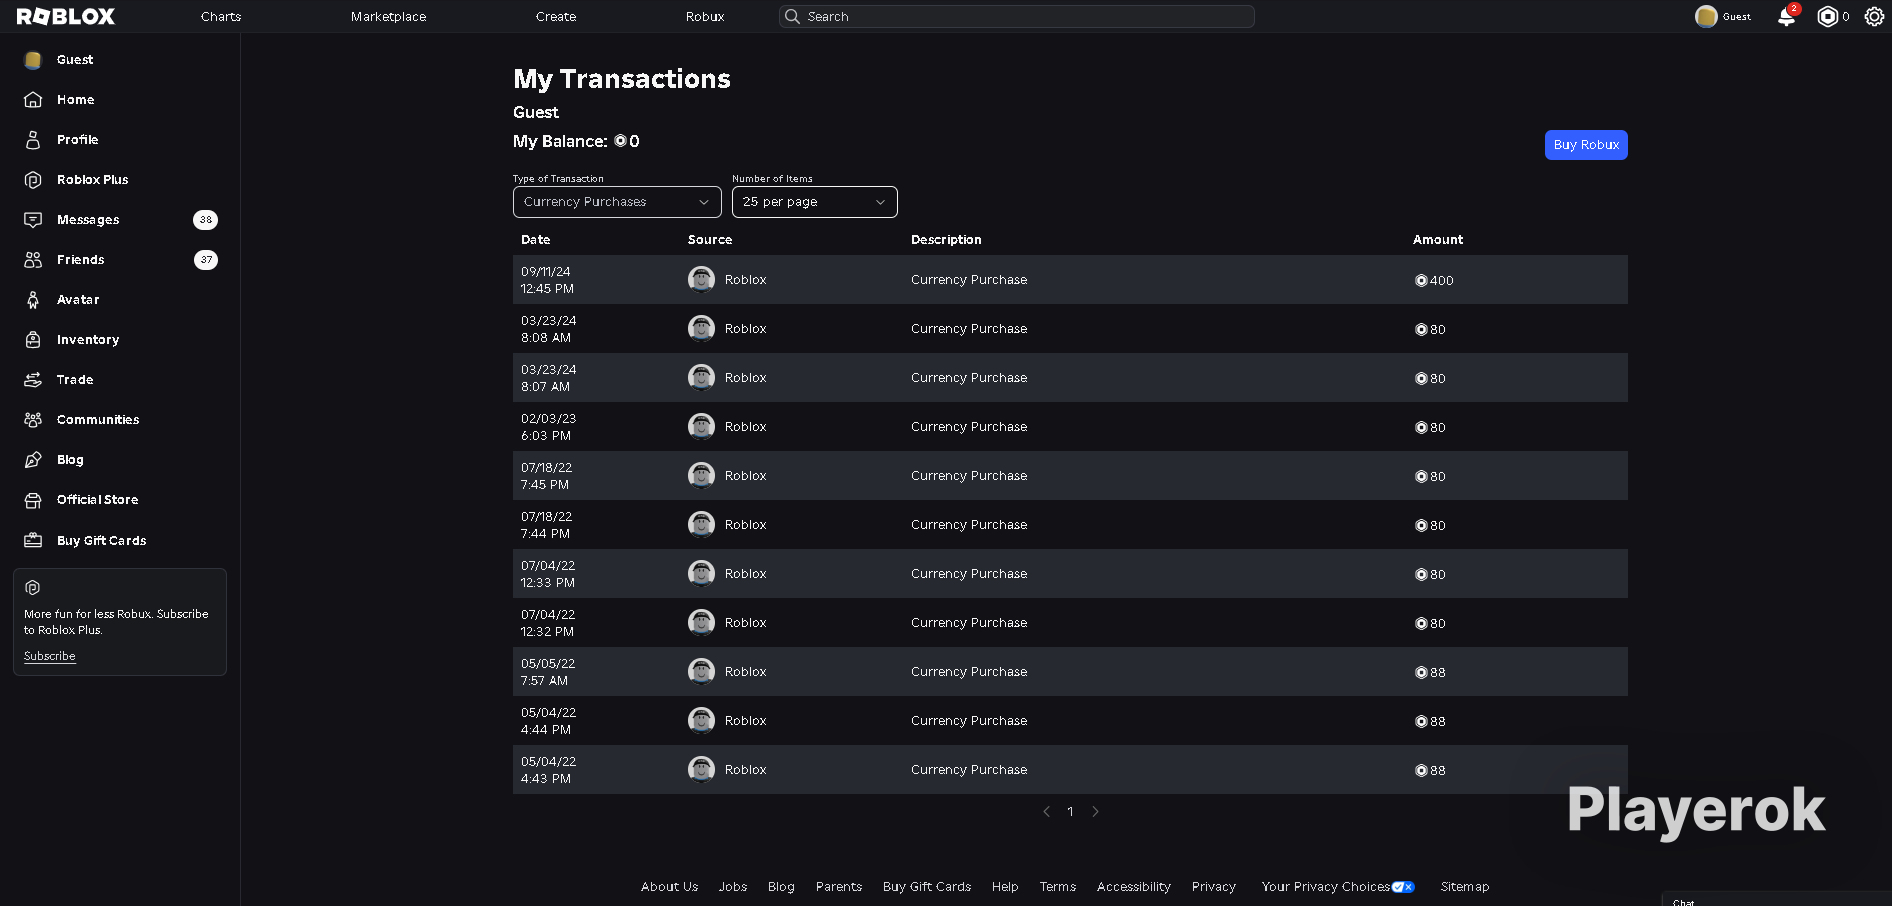Click the Description column header

(x=946, y=240)
